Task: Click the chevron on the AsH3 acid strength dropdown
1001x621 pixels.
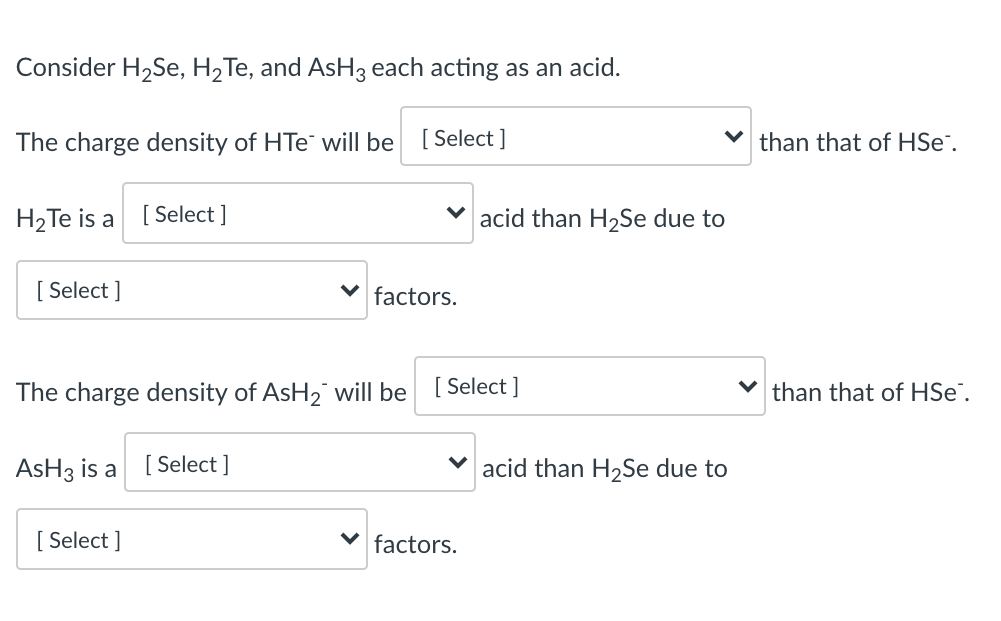Action: [460, 461]
